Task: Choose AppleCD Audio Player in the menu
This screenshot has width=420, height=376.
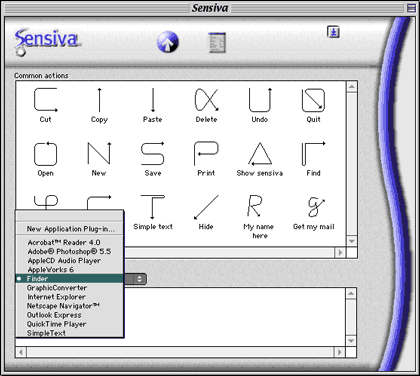Action: pos(70,260)
